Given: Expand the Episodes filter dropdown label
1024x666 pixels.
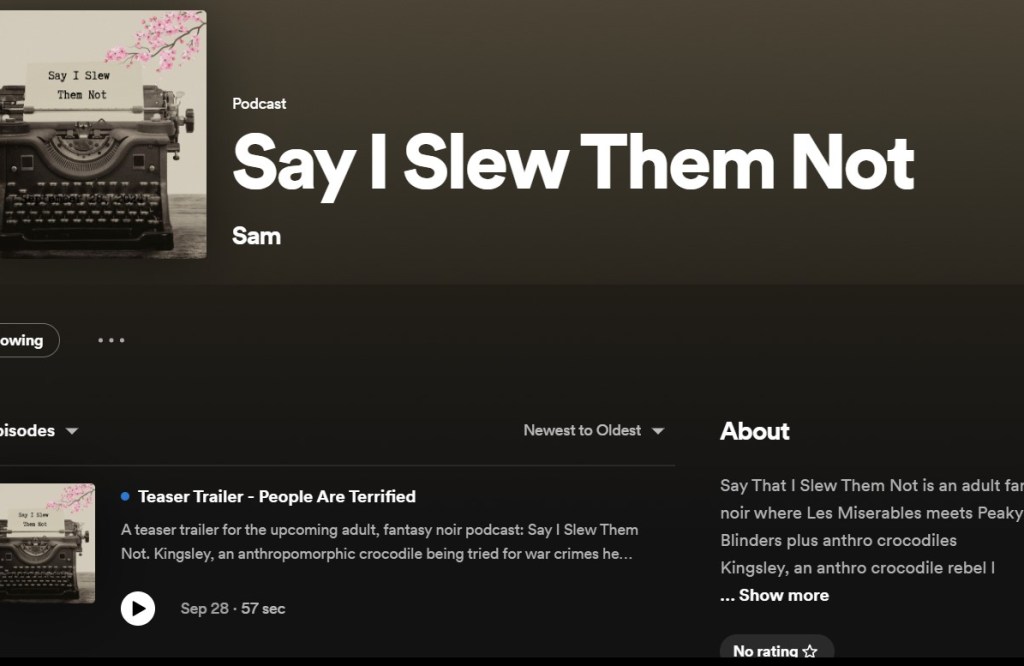Looking at the screenshot, I should [27, 431].
